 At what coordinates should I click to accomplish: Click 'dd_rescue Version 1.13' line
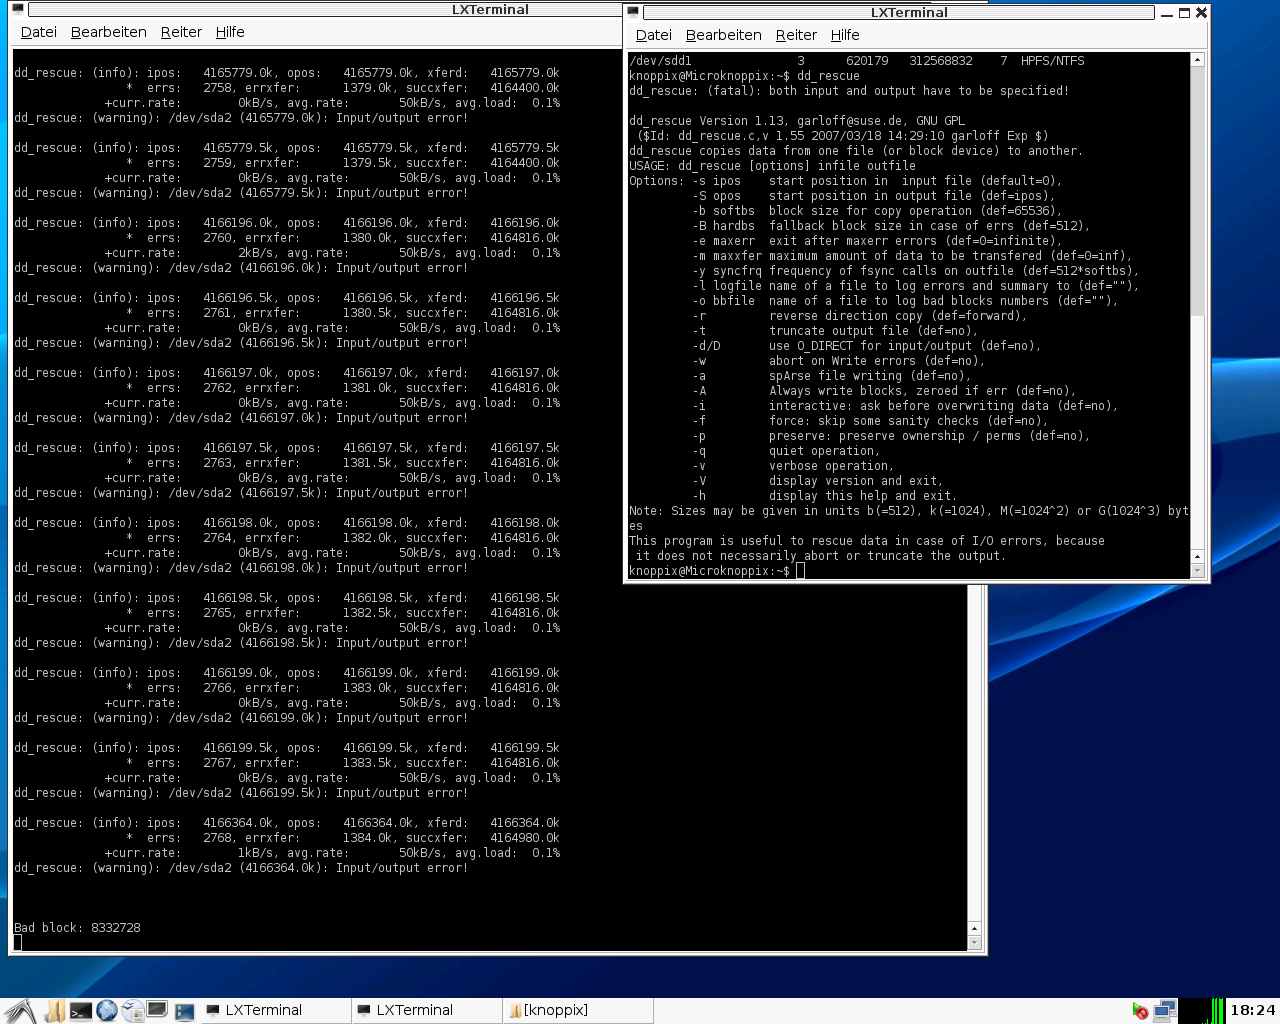(x=797, y=121)
